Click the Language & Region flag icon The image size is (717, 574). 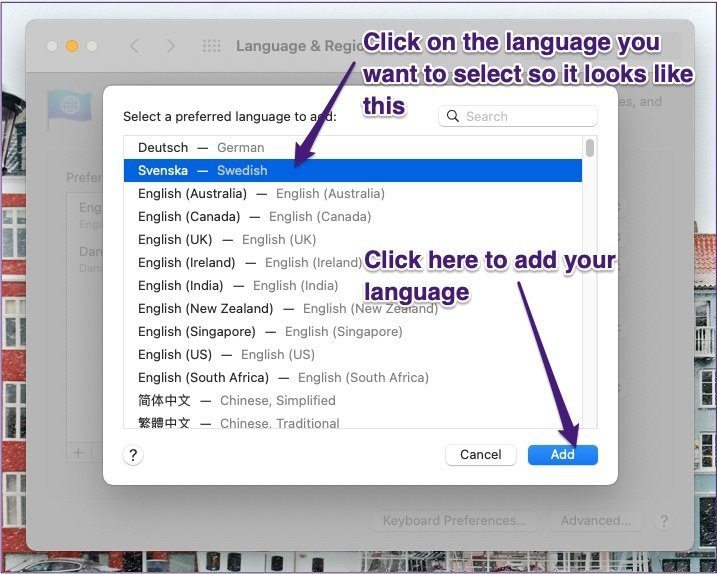coord(69,107)
